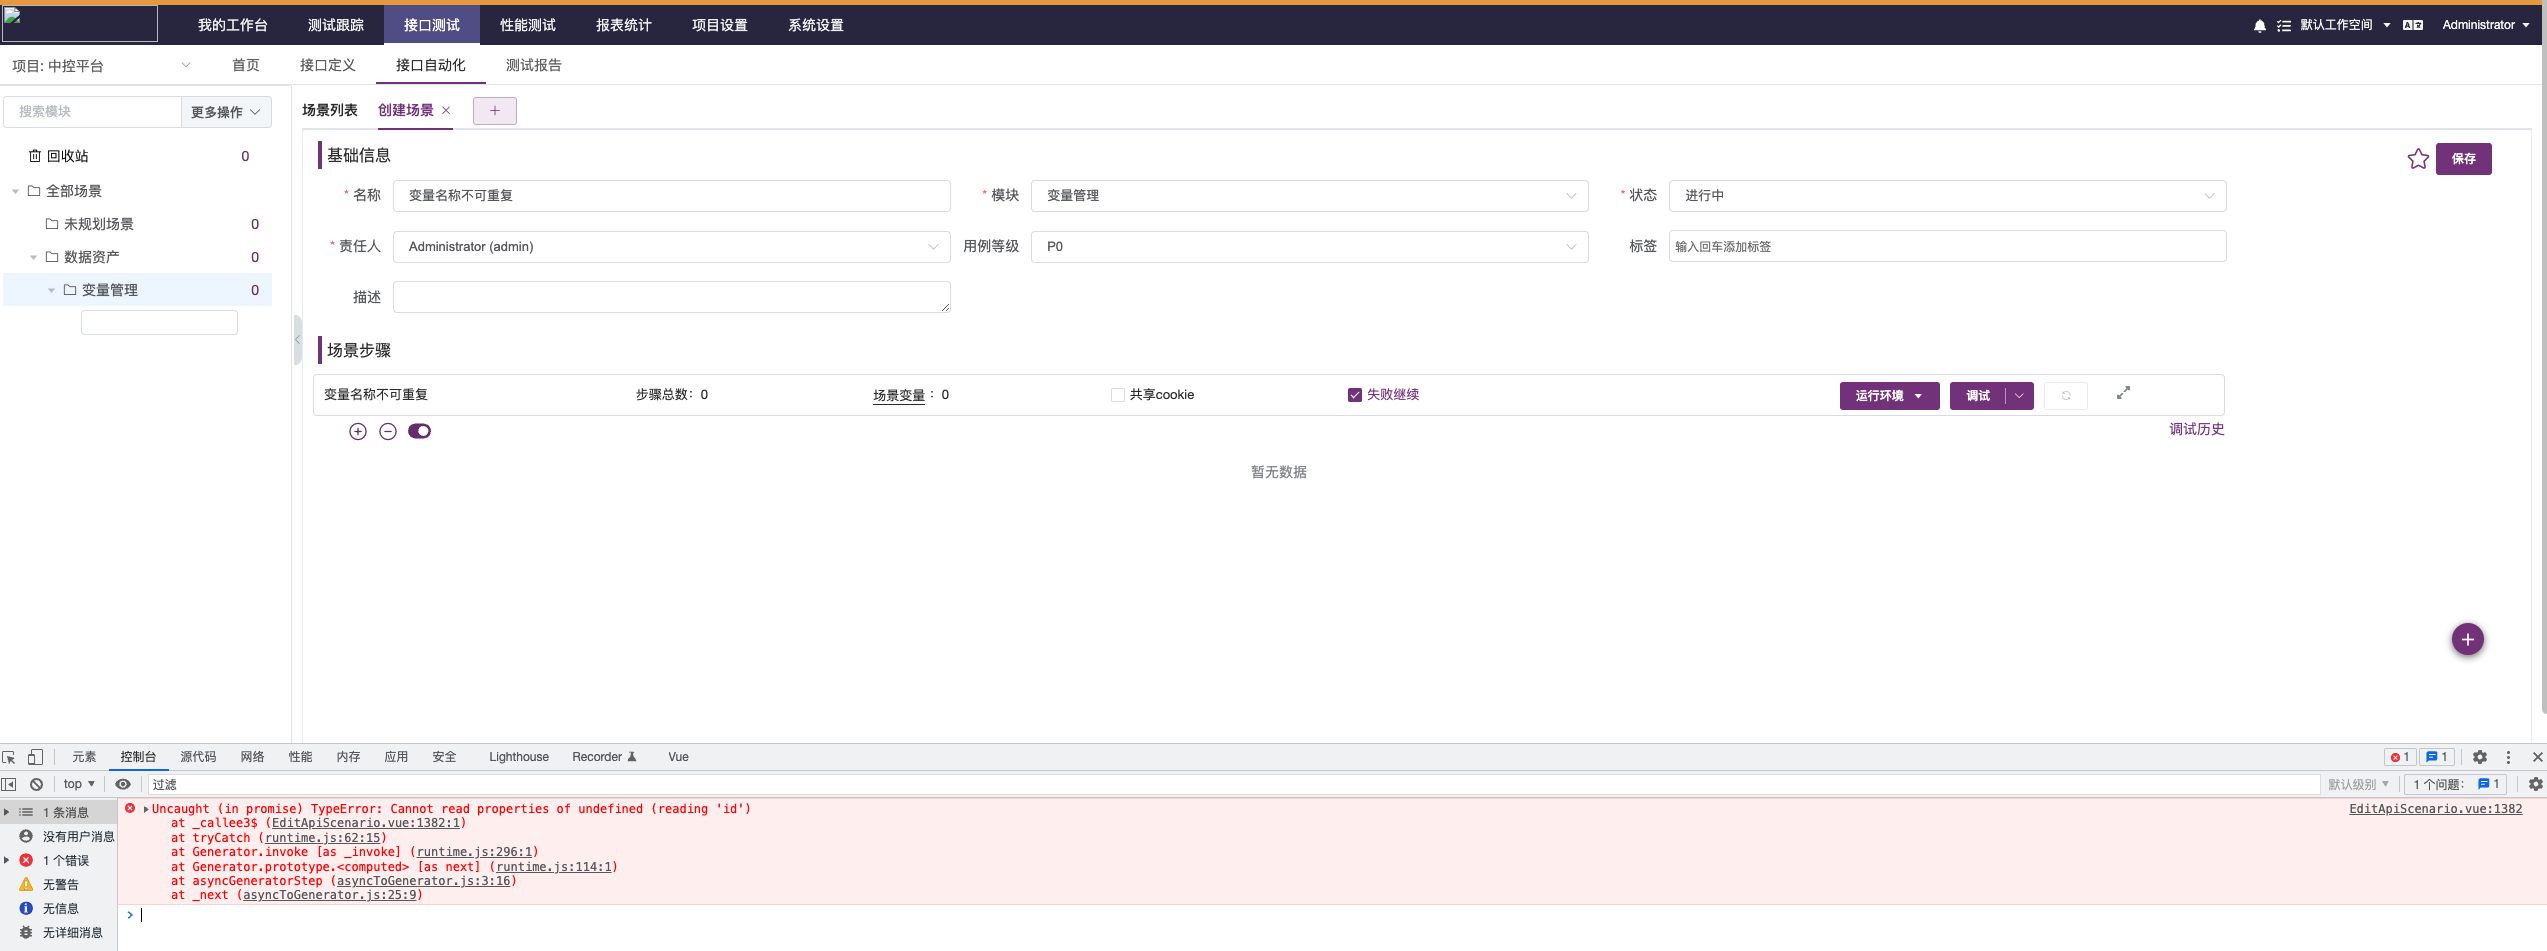Expand scenario steps to fullscreen via arrows icon
The width and height of the screenshot is (2547, 951).
2123,393
